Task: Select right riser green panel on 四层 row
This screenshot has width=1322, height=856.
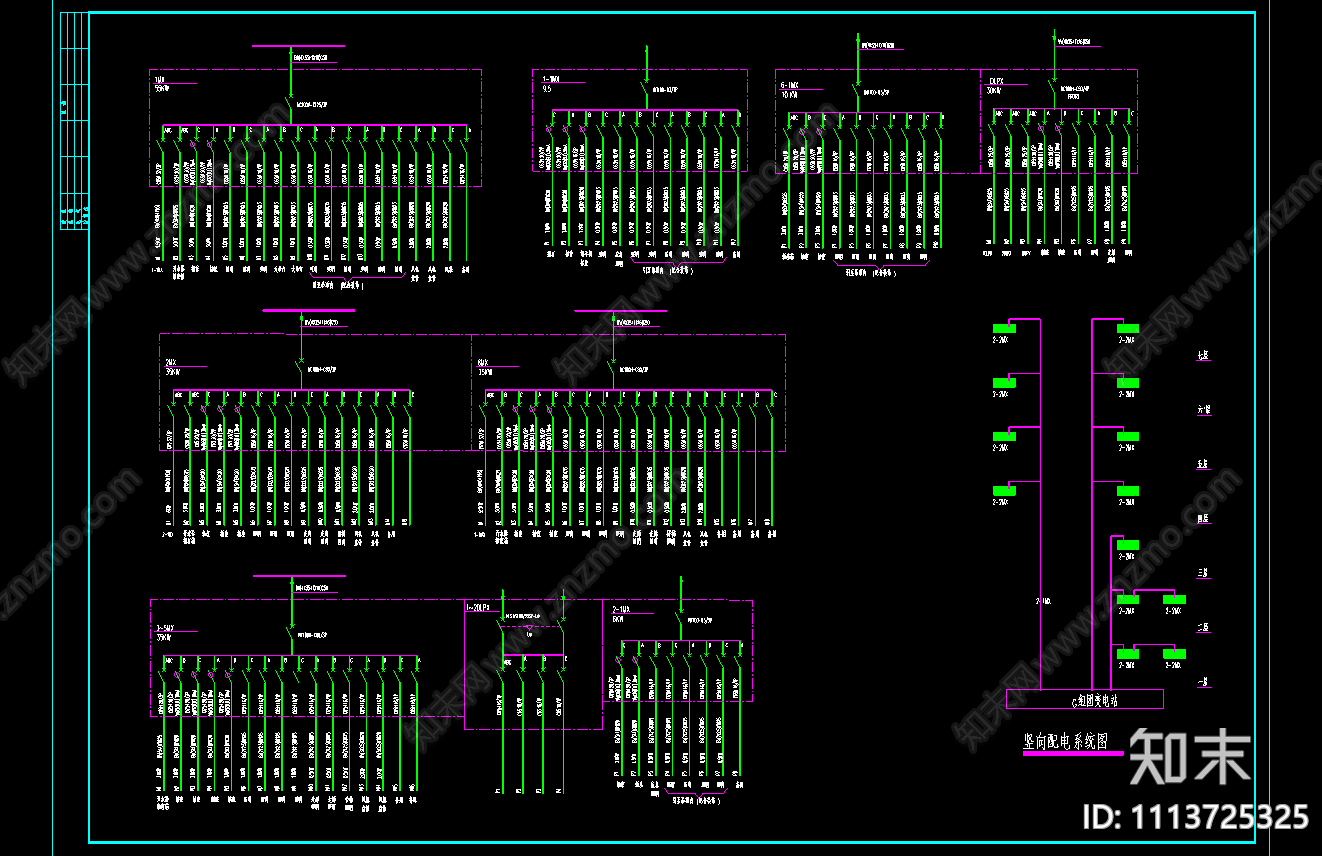Action: 1128,490
